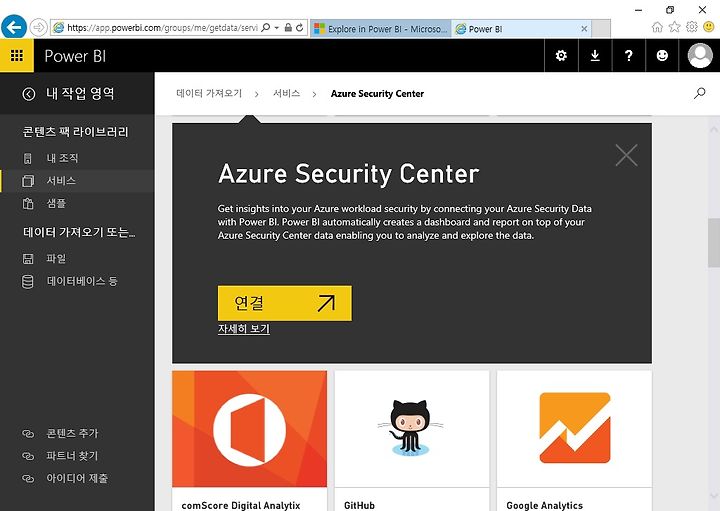720x511 pixels.
Task: Click the new tab button in browser
Action: (601, 29)
